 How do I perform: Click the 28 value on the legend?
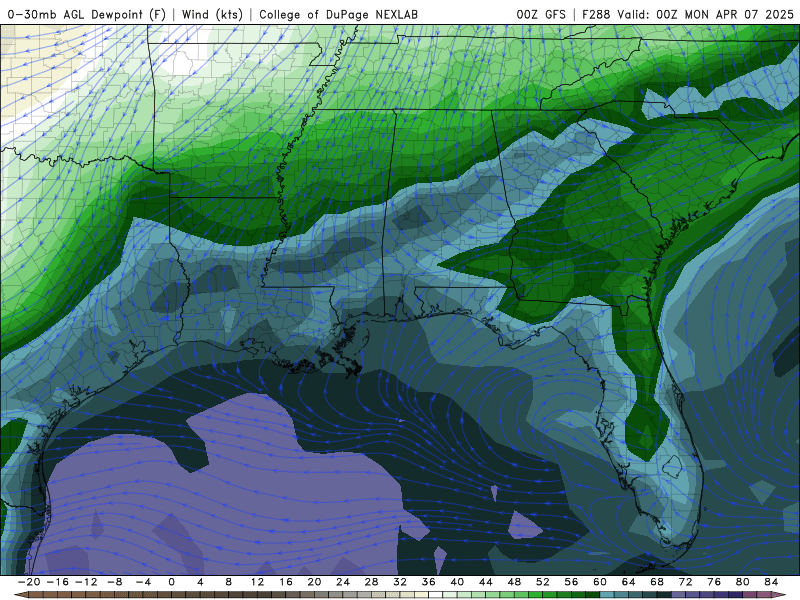tap(371, 582)
